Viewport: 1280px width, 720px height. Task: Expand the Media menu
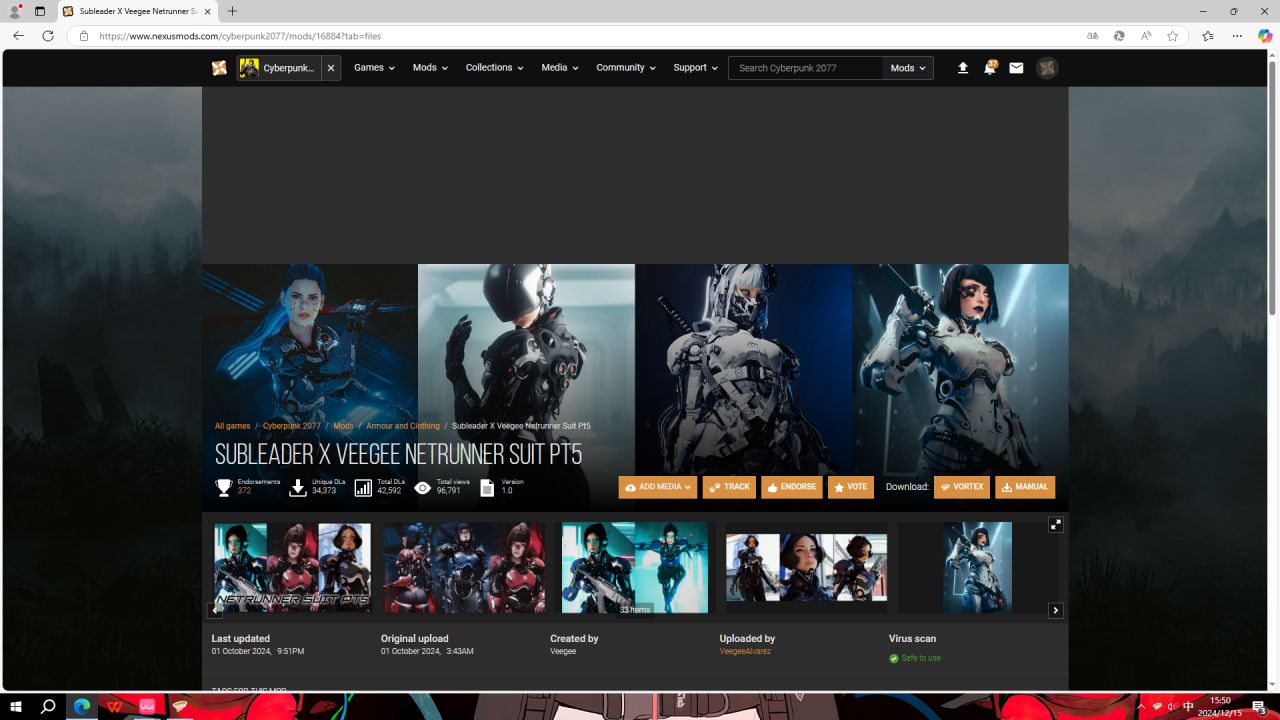pos(560,68)
